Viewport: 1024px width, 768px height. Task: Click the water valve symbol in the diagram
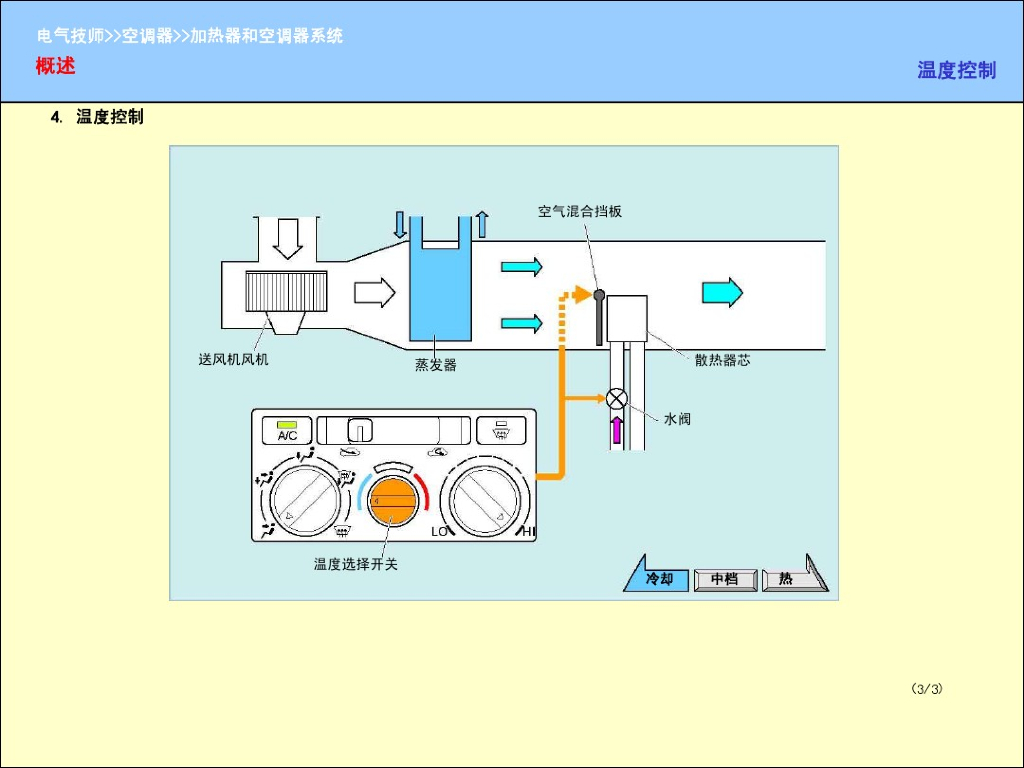tap(618, 399)
